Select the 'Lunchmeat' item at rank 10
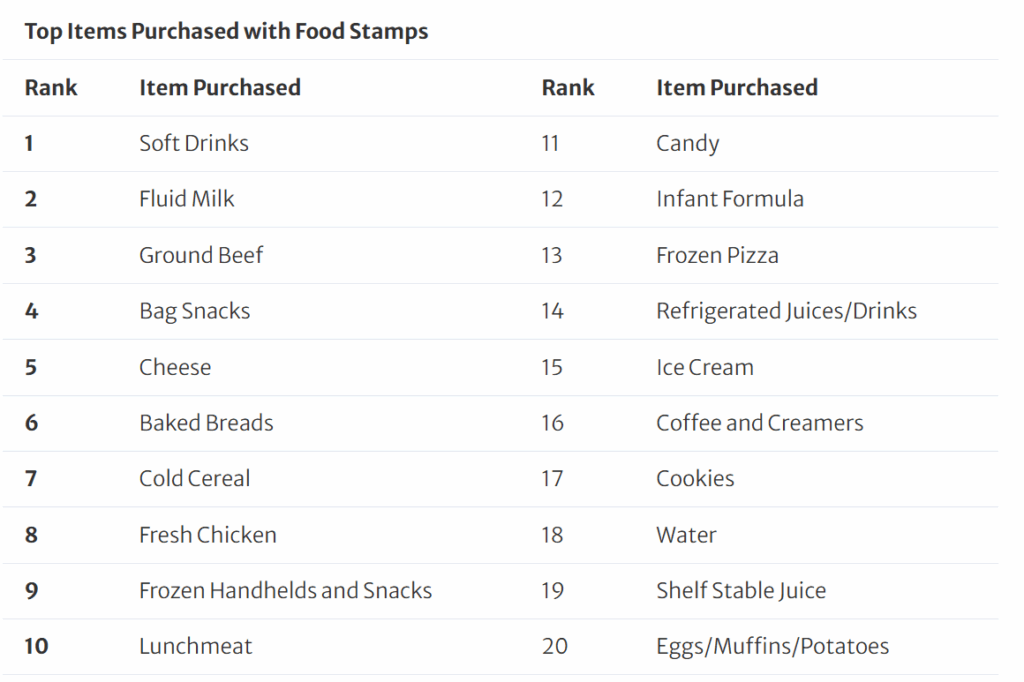This screenshot has width=1024, height=682. click(x=196, y=646)
